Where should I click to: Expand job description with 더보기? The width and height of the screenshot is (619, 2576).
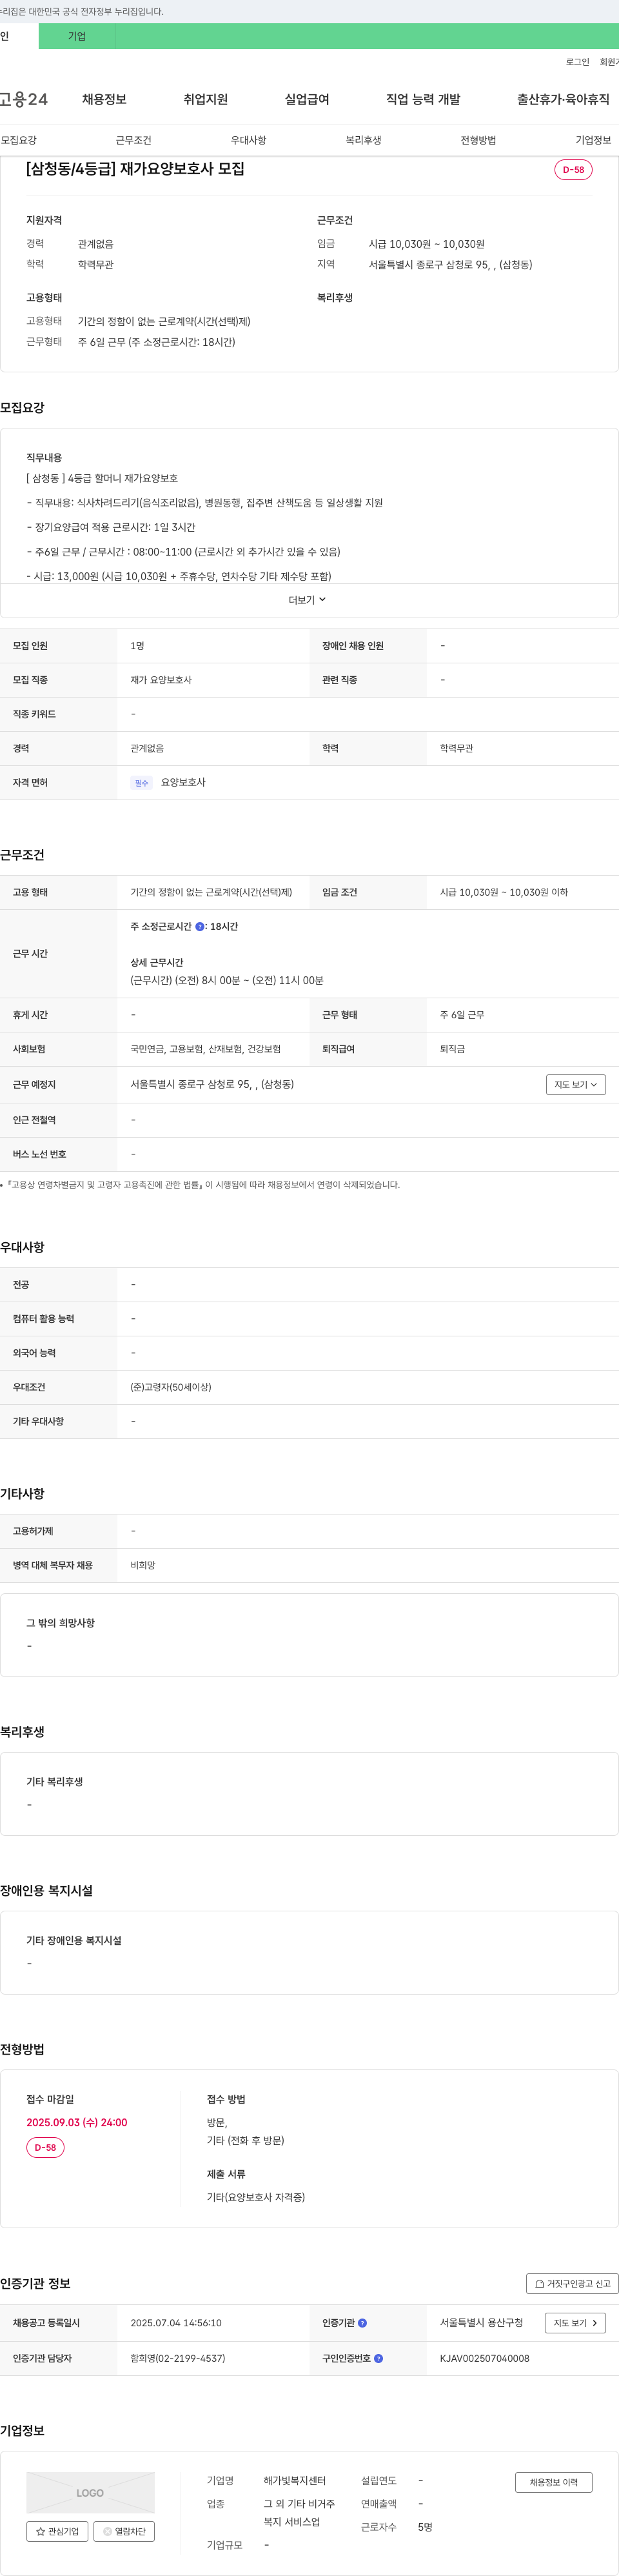(308, 600)
